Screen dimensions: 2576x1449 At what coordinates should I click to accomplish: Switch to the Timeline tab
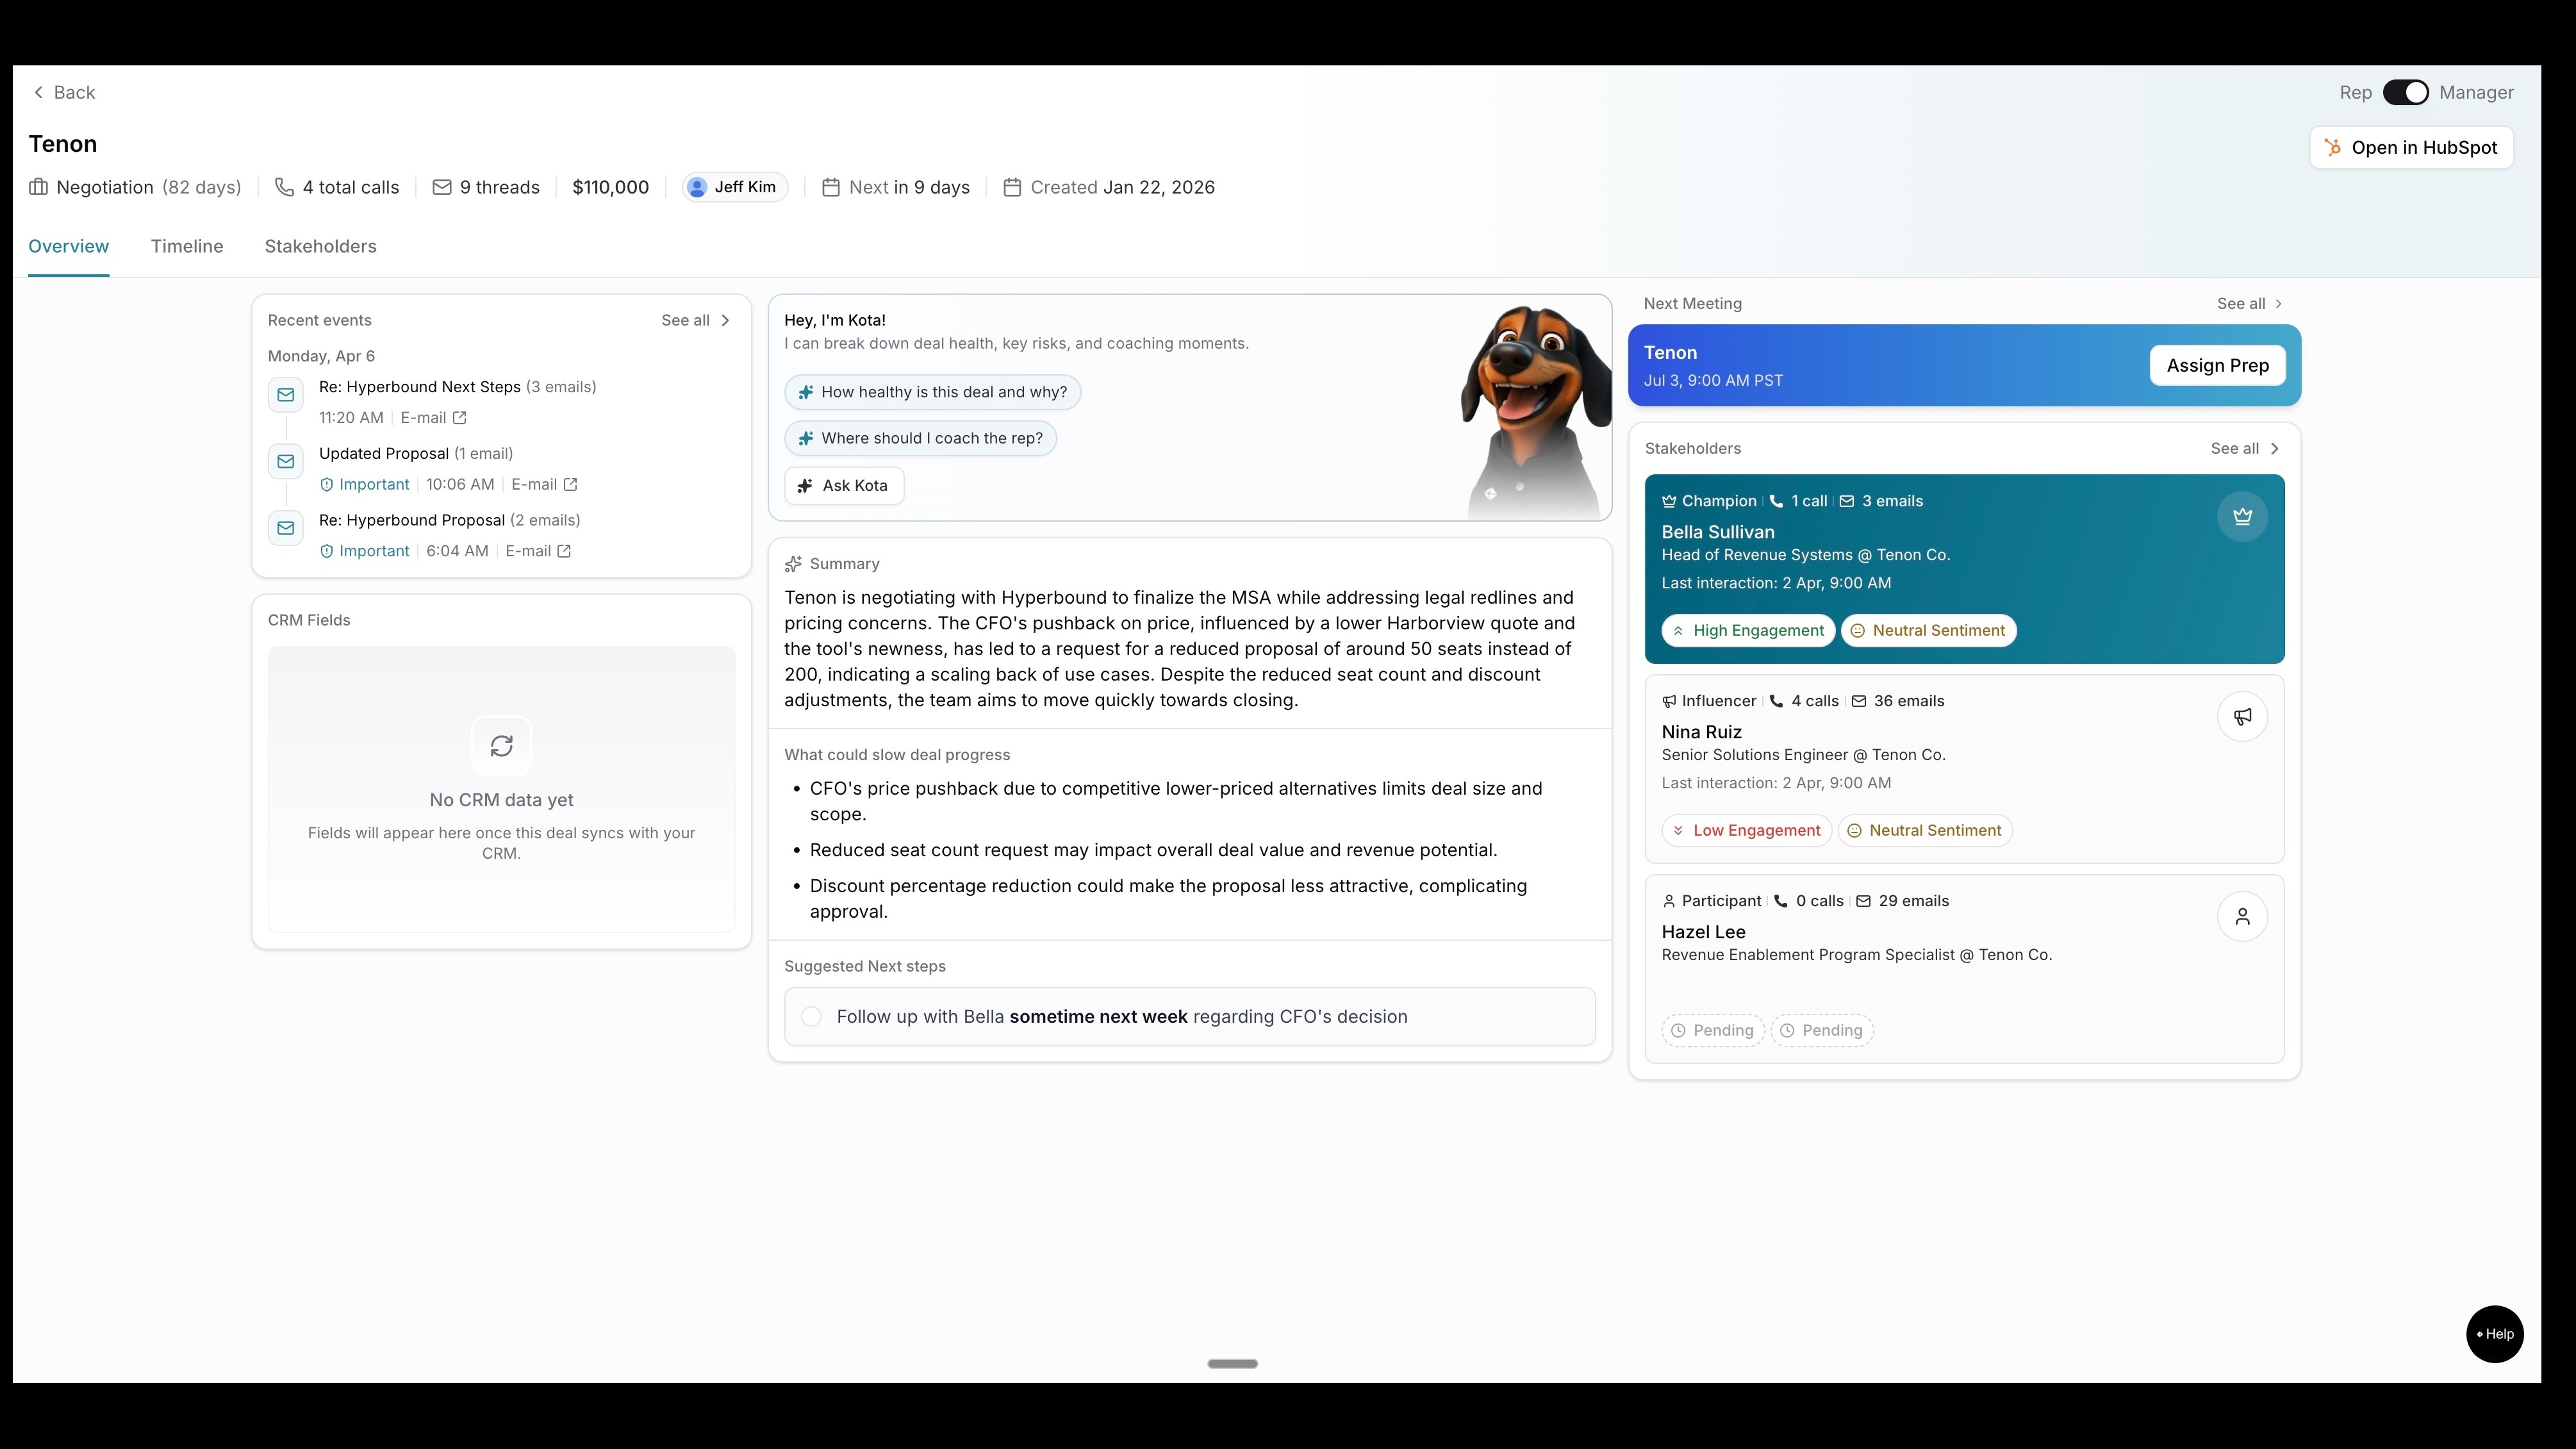pyautogui.click(x=187, y=246)
